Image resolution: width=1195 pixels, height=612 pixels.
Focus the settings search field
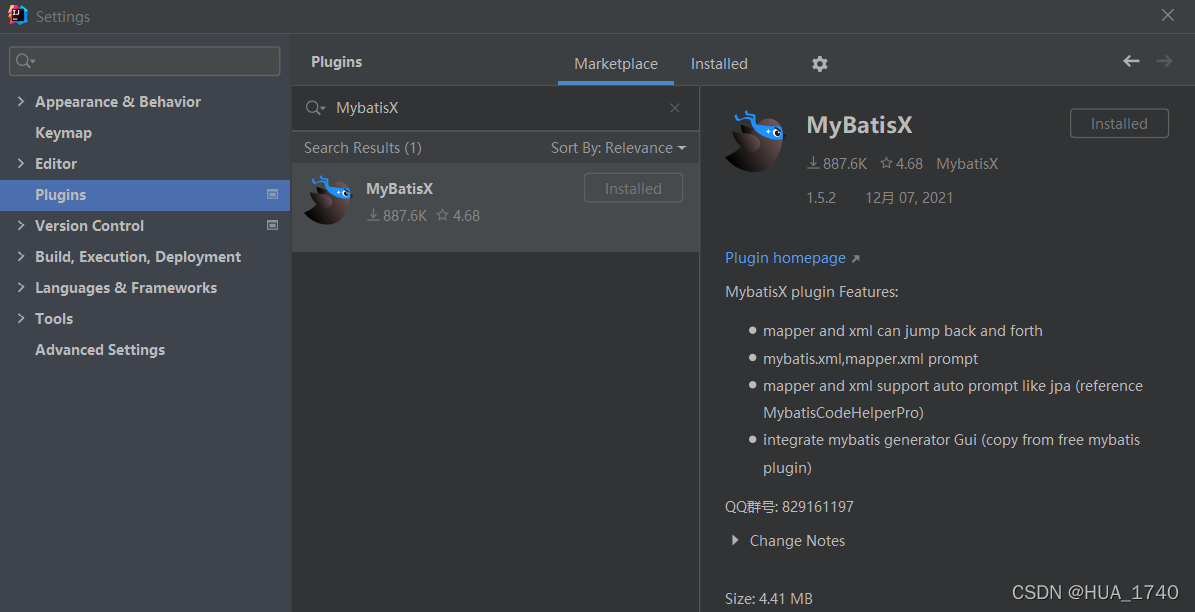click(x=144, y=61)
